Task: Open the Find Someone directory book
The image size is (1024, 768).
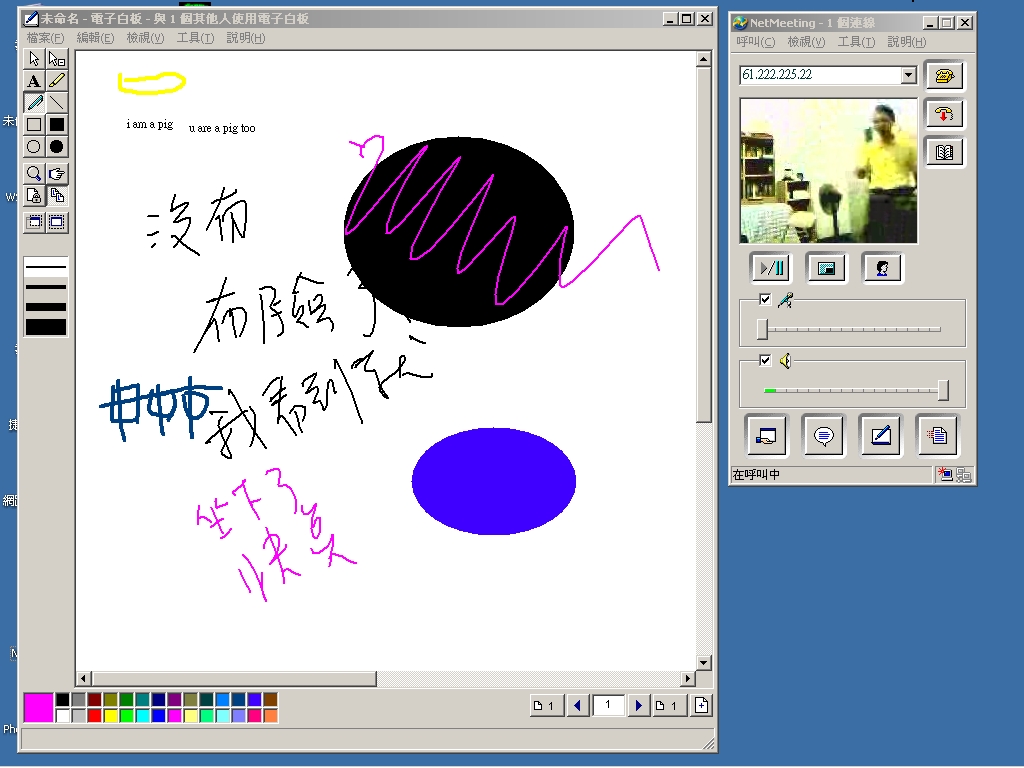Action: (943, 152)
